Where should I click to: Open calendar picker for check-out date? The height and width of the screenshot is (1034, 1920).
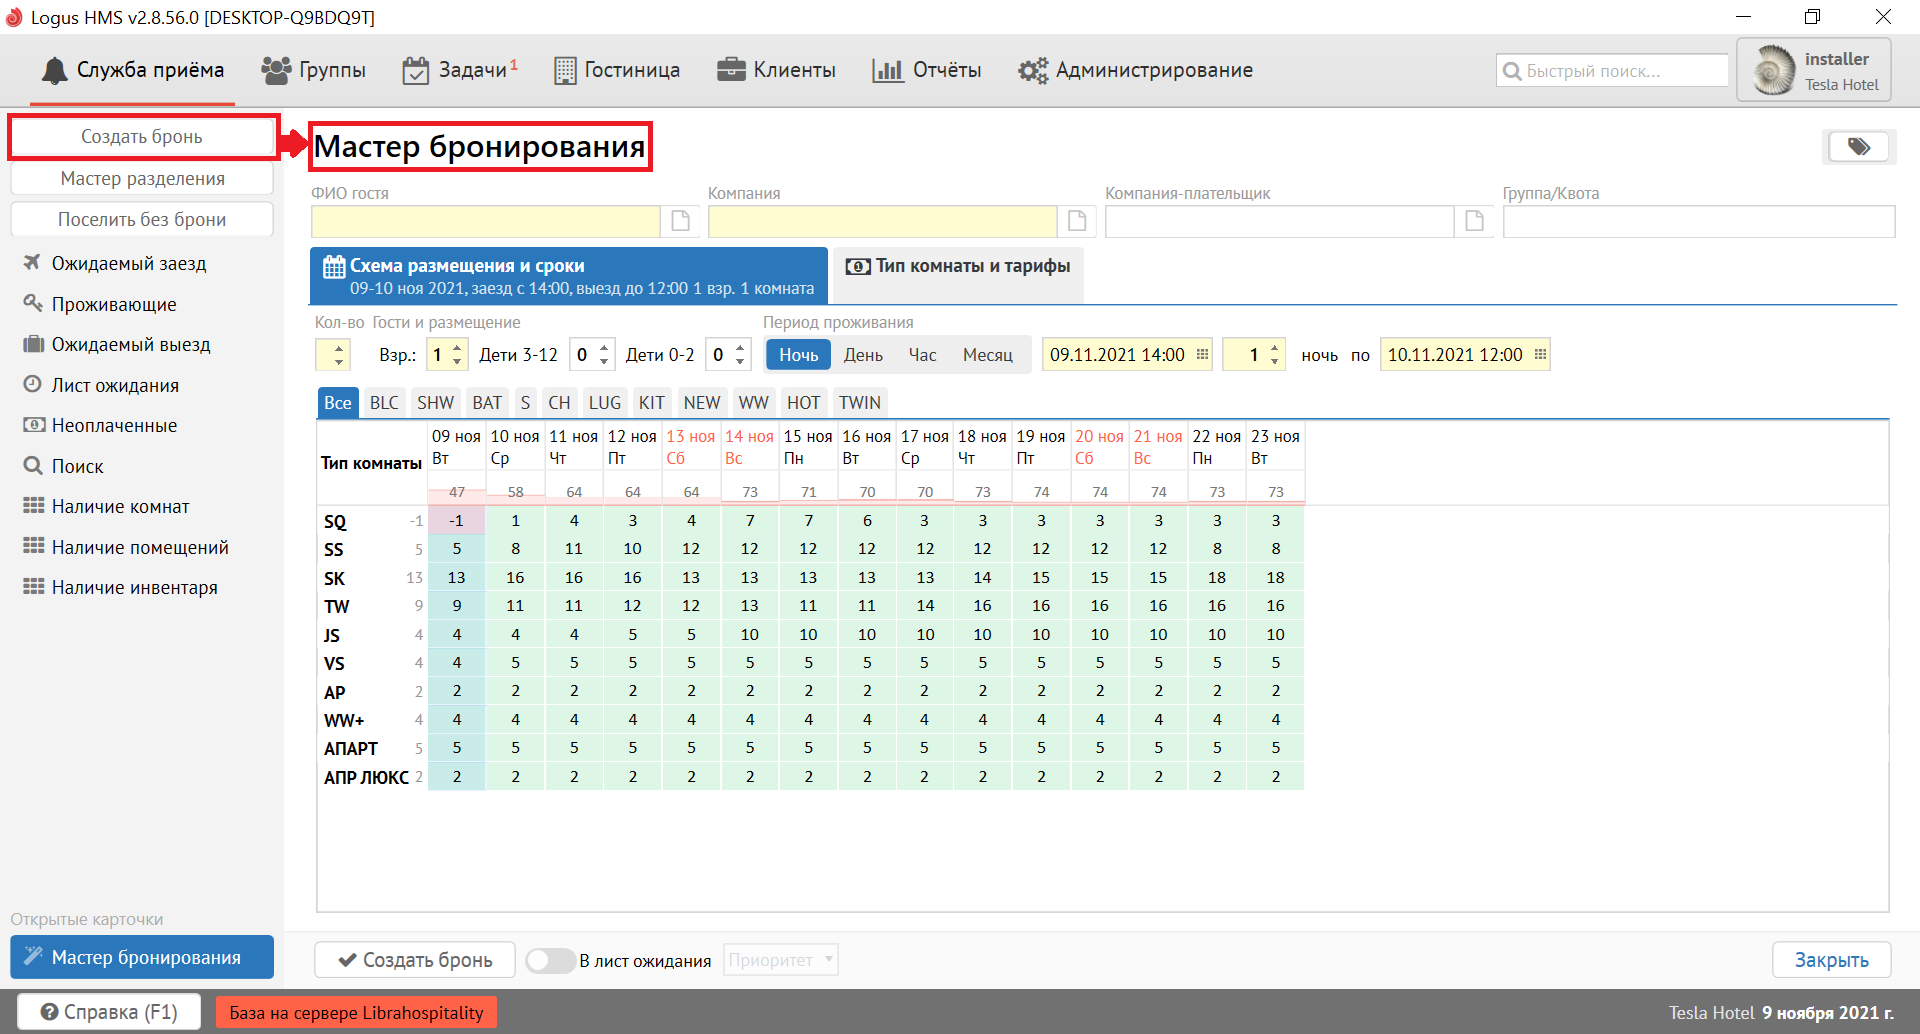click(x=1540, y=355)
